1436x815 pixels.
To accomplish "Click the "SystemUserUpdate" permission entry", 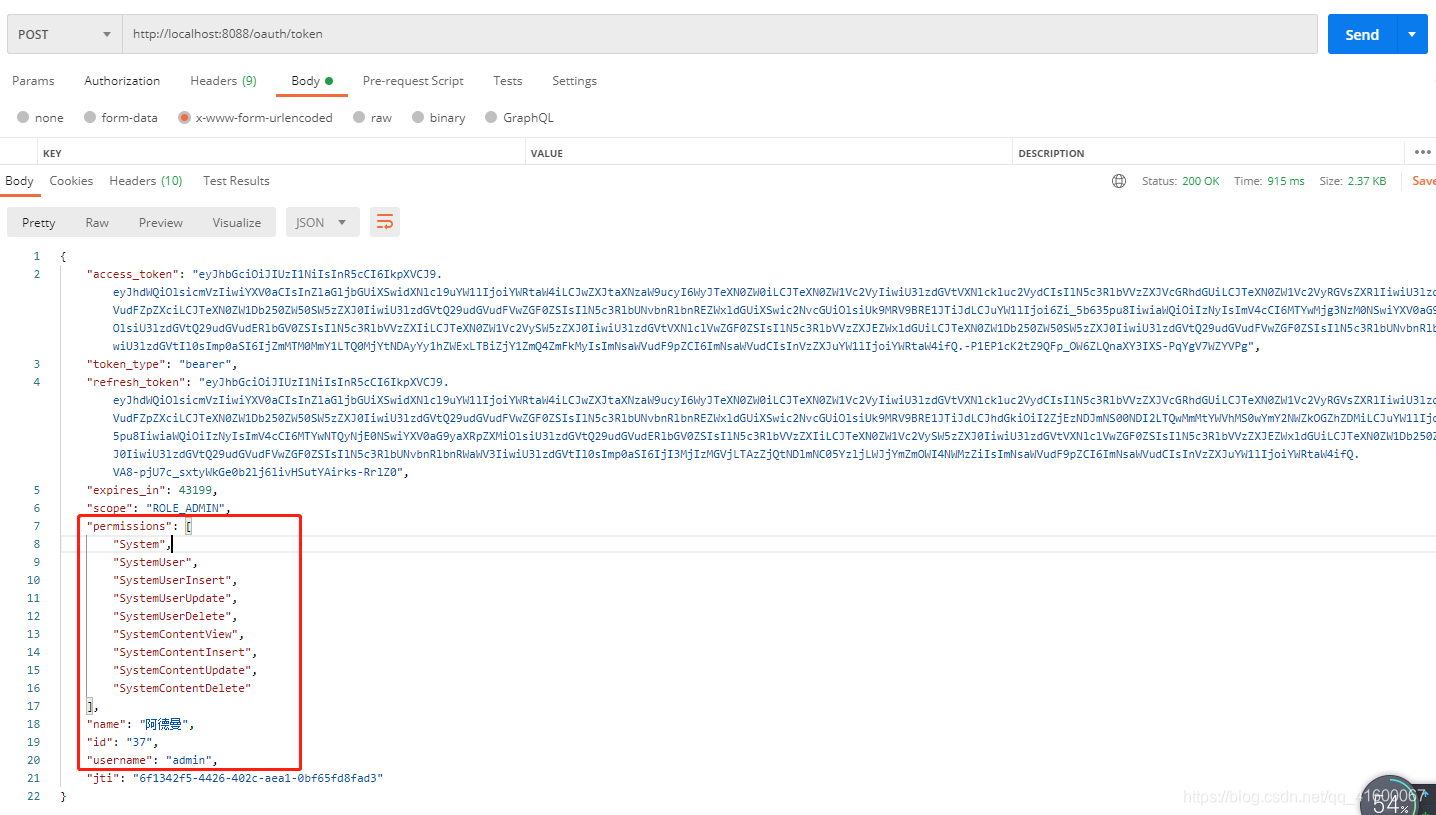I will pyautogui.click(x=172, y=598).
